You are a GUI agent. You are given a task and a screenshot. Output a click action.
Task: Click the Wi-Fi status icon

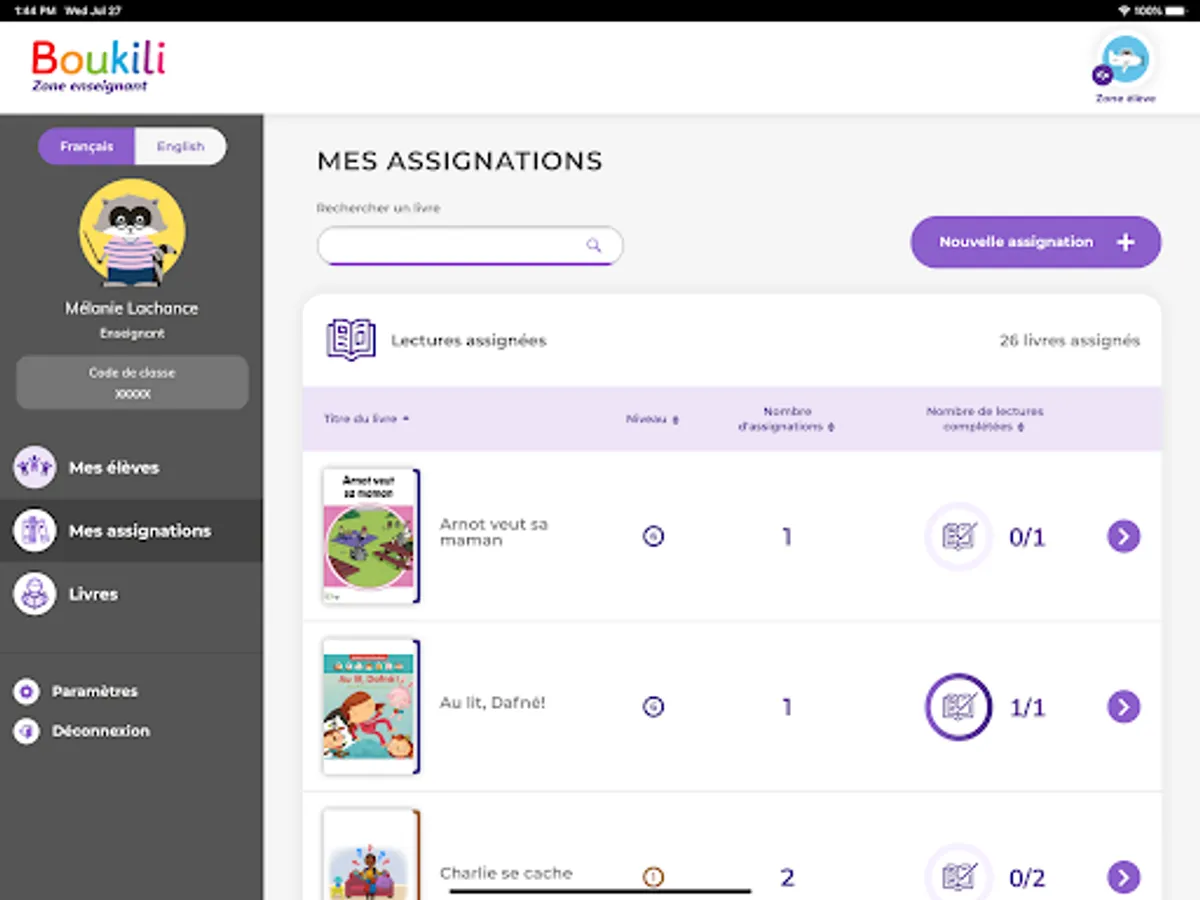1124,10
